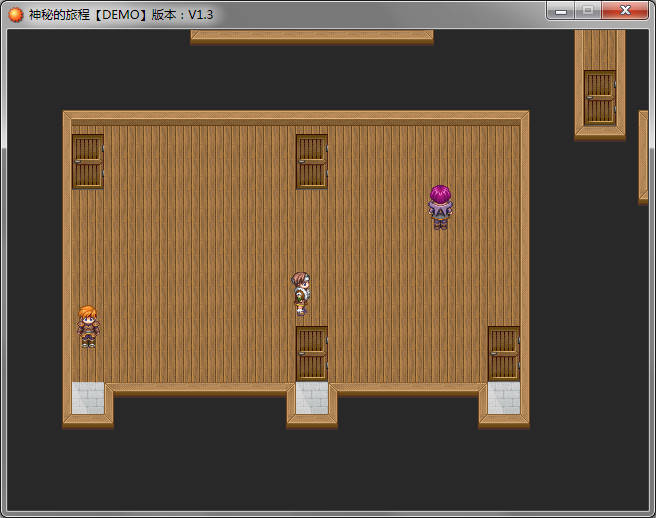Screen dimensions: 656x518
Task: Click the wooden wall fragment at right edge
Action: [643, 155]
